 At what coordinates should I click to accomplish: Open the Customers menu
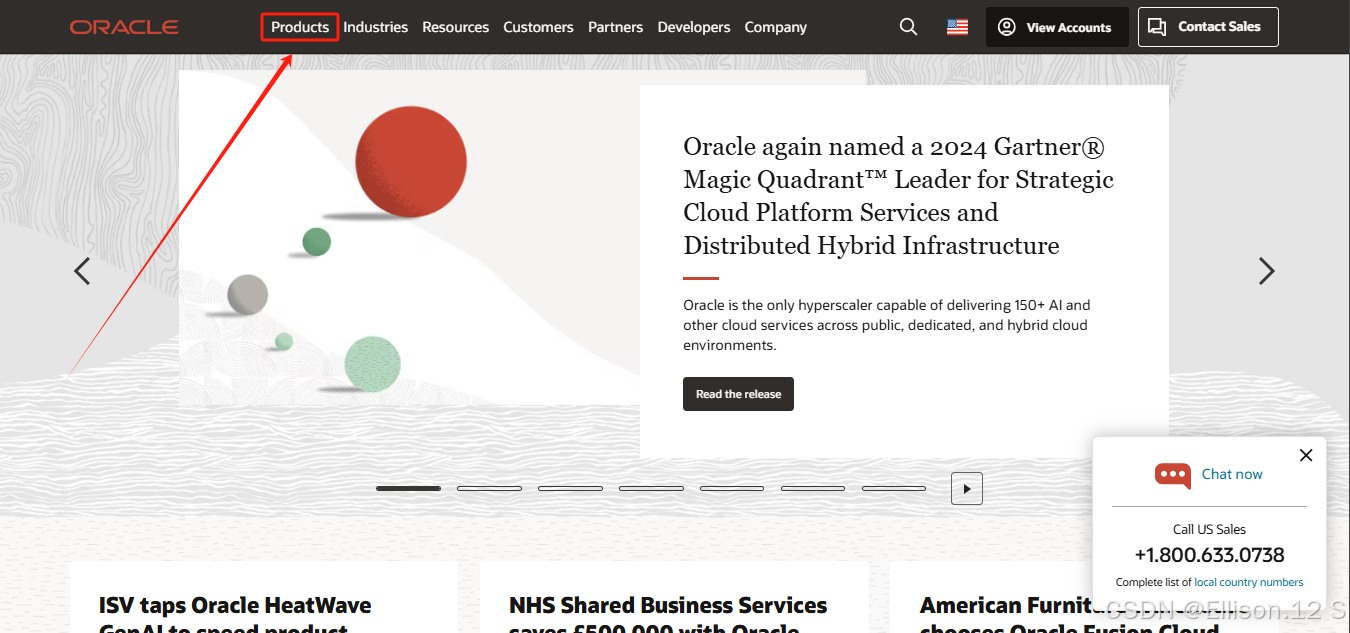[x=539, y=27]
